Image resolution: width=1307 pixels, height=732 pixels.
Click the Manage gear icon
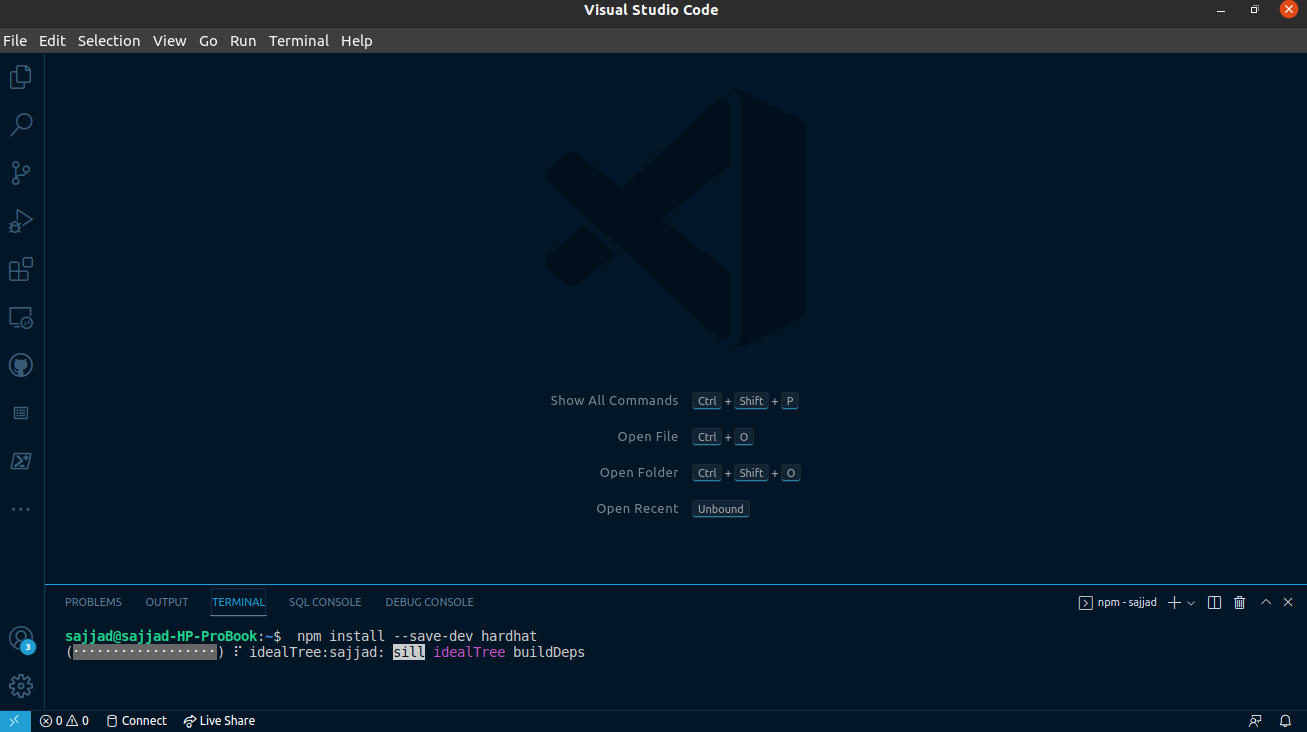(21, 686)
